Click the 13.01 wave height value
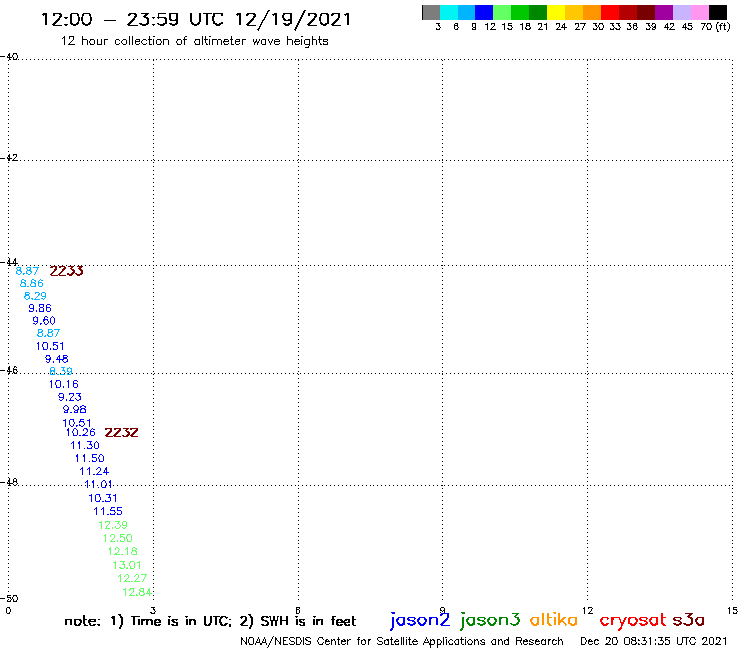The image size is (740, 650). pos(127,565)
